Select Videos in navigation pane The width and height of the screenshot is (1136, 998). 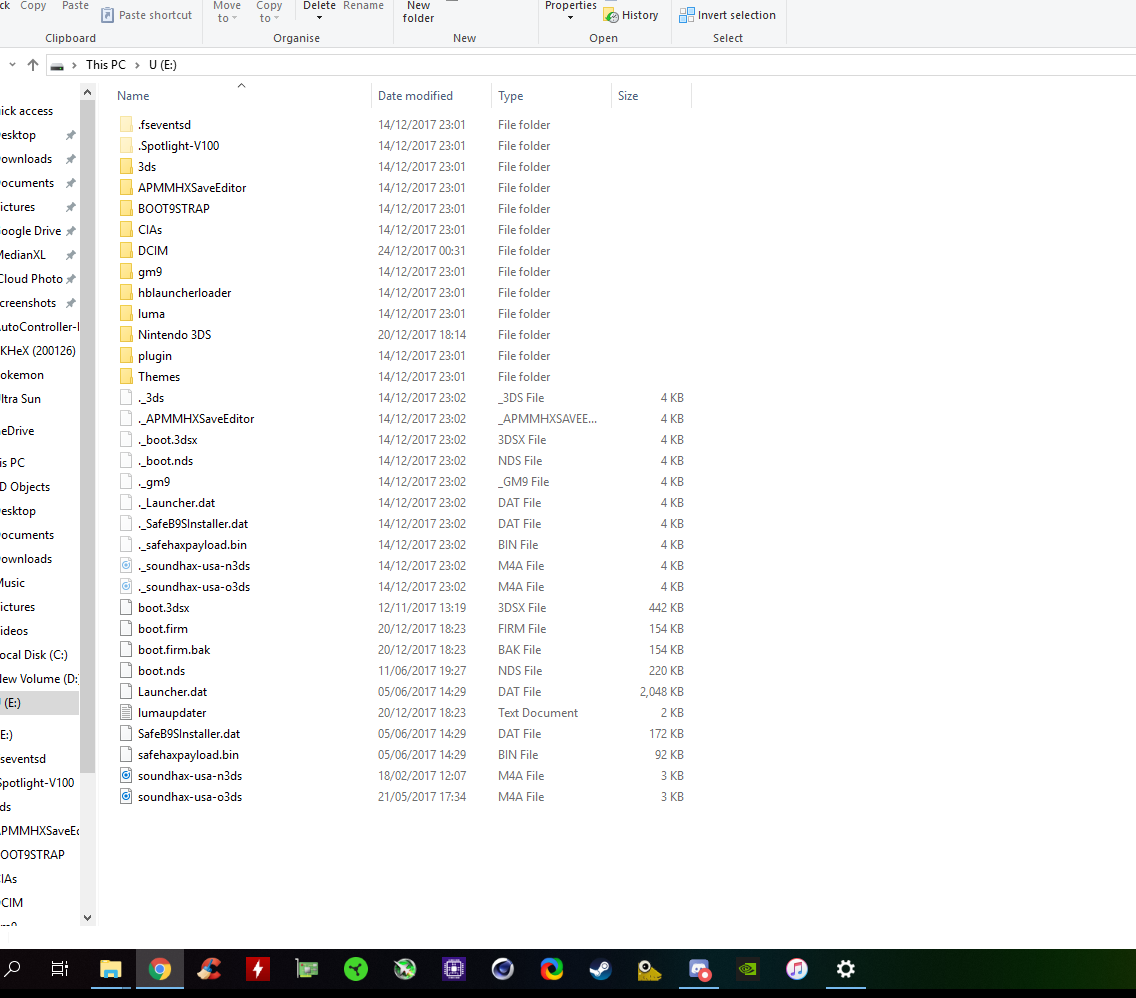click(x=14, y=631)
